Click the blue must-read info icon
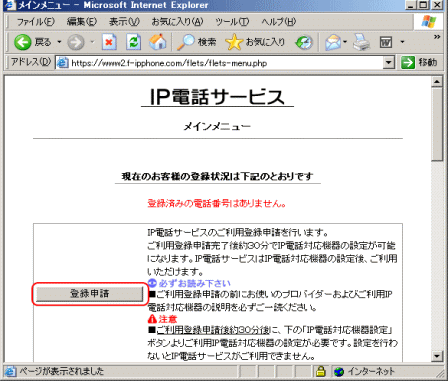This screenshot has width=448, height=381. (152, 283)
